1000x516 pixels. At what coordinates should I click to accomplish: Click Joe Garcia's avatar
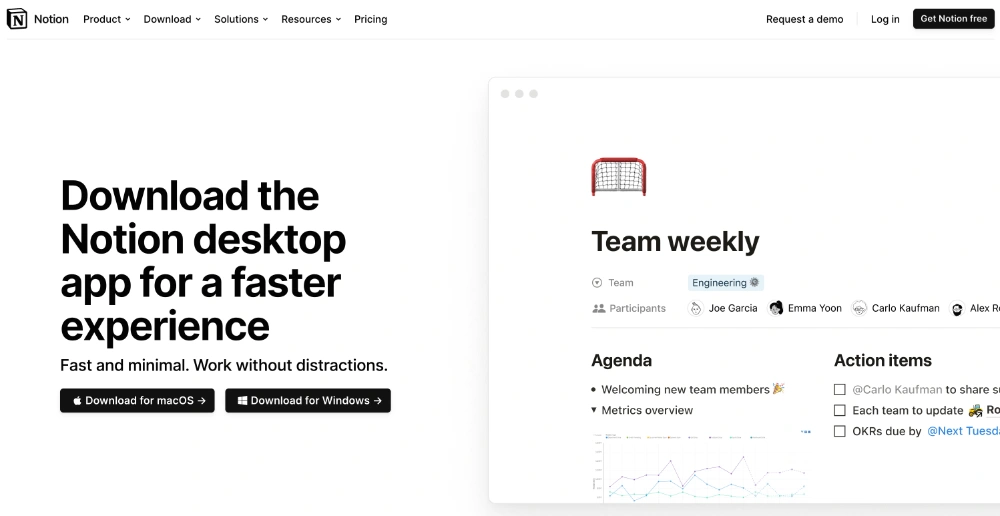coord(696,309)
